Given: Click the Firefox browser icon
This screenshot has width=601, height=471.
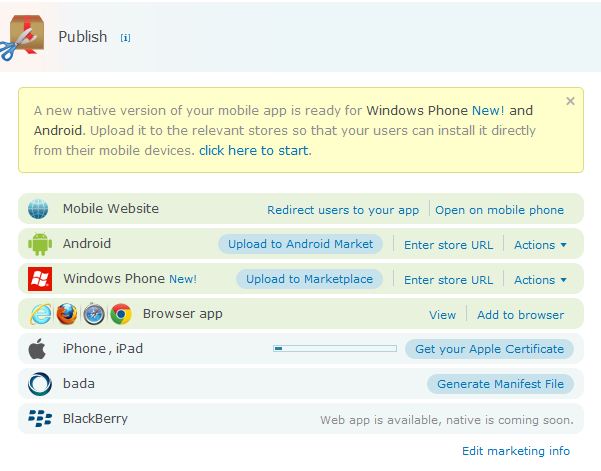Looking at the screenshot, I should coord(67,314).
